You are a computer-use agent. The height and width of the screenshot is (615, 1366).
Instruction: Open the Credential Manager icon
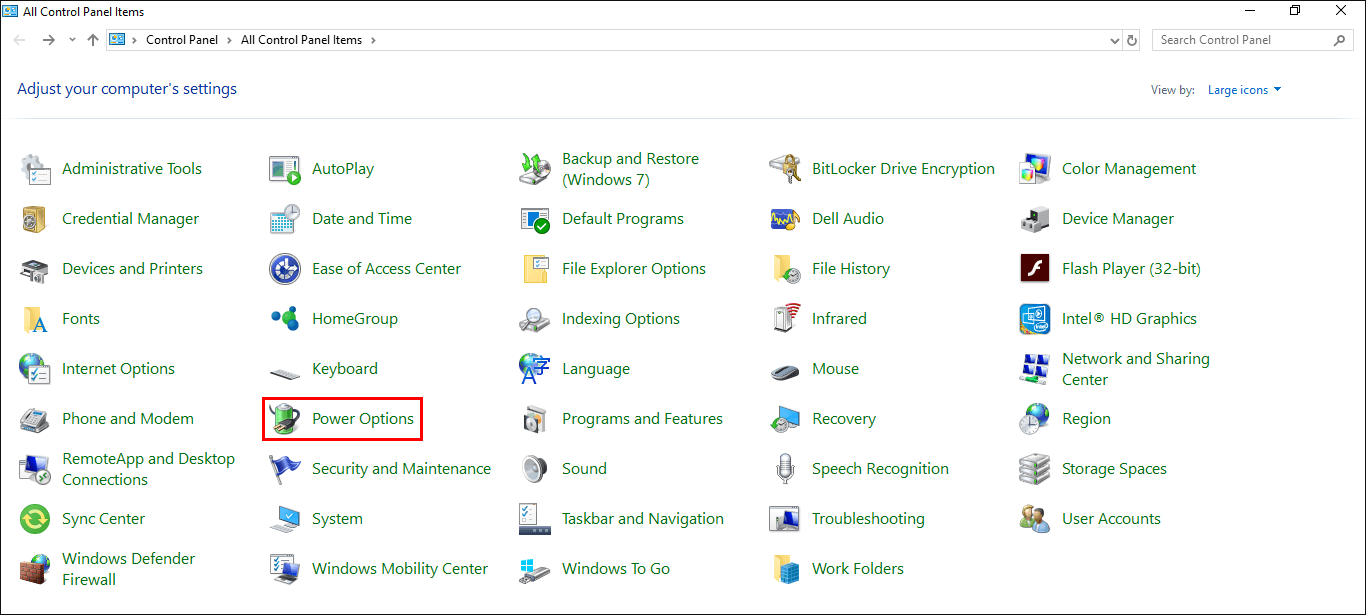35,219
